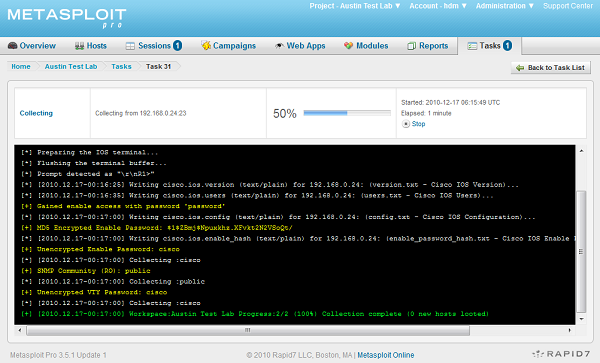Switch to the Hosts tab
The width and height of the screenshot is (600, 363).
coord(91,46)
